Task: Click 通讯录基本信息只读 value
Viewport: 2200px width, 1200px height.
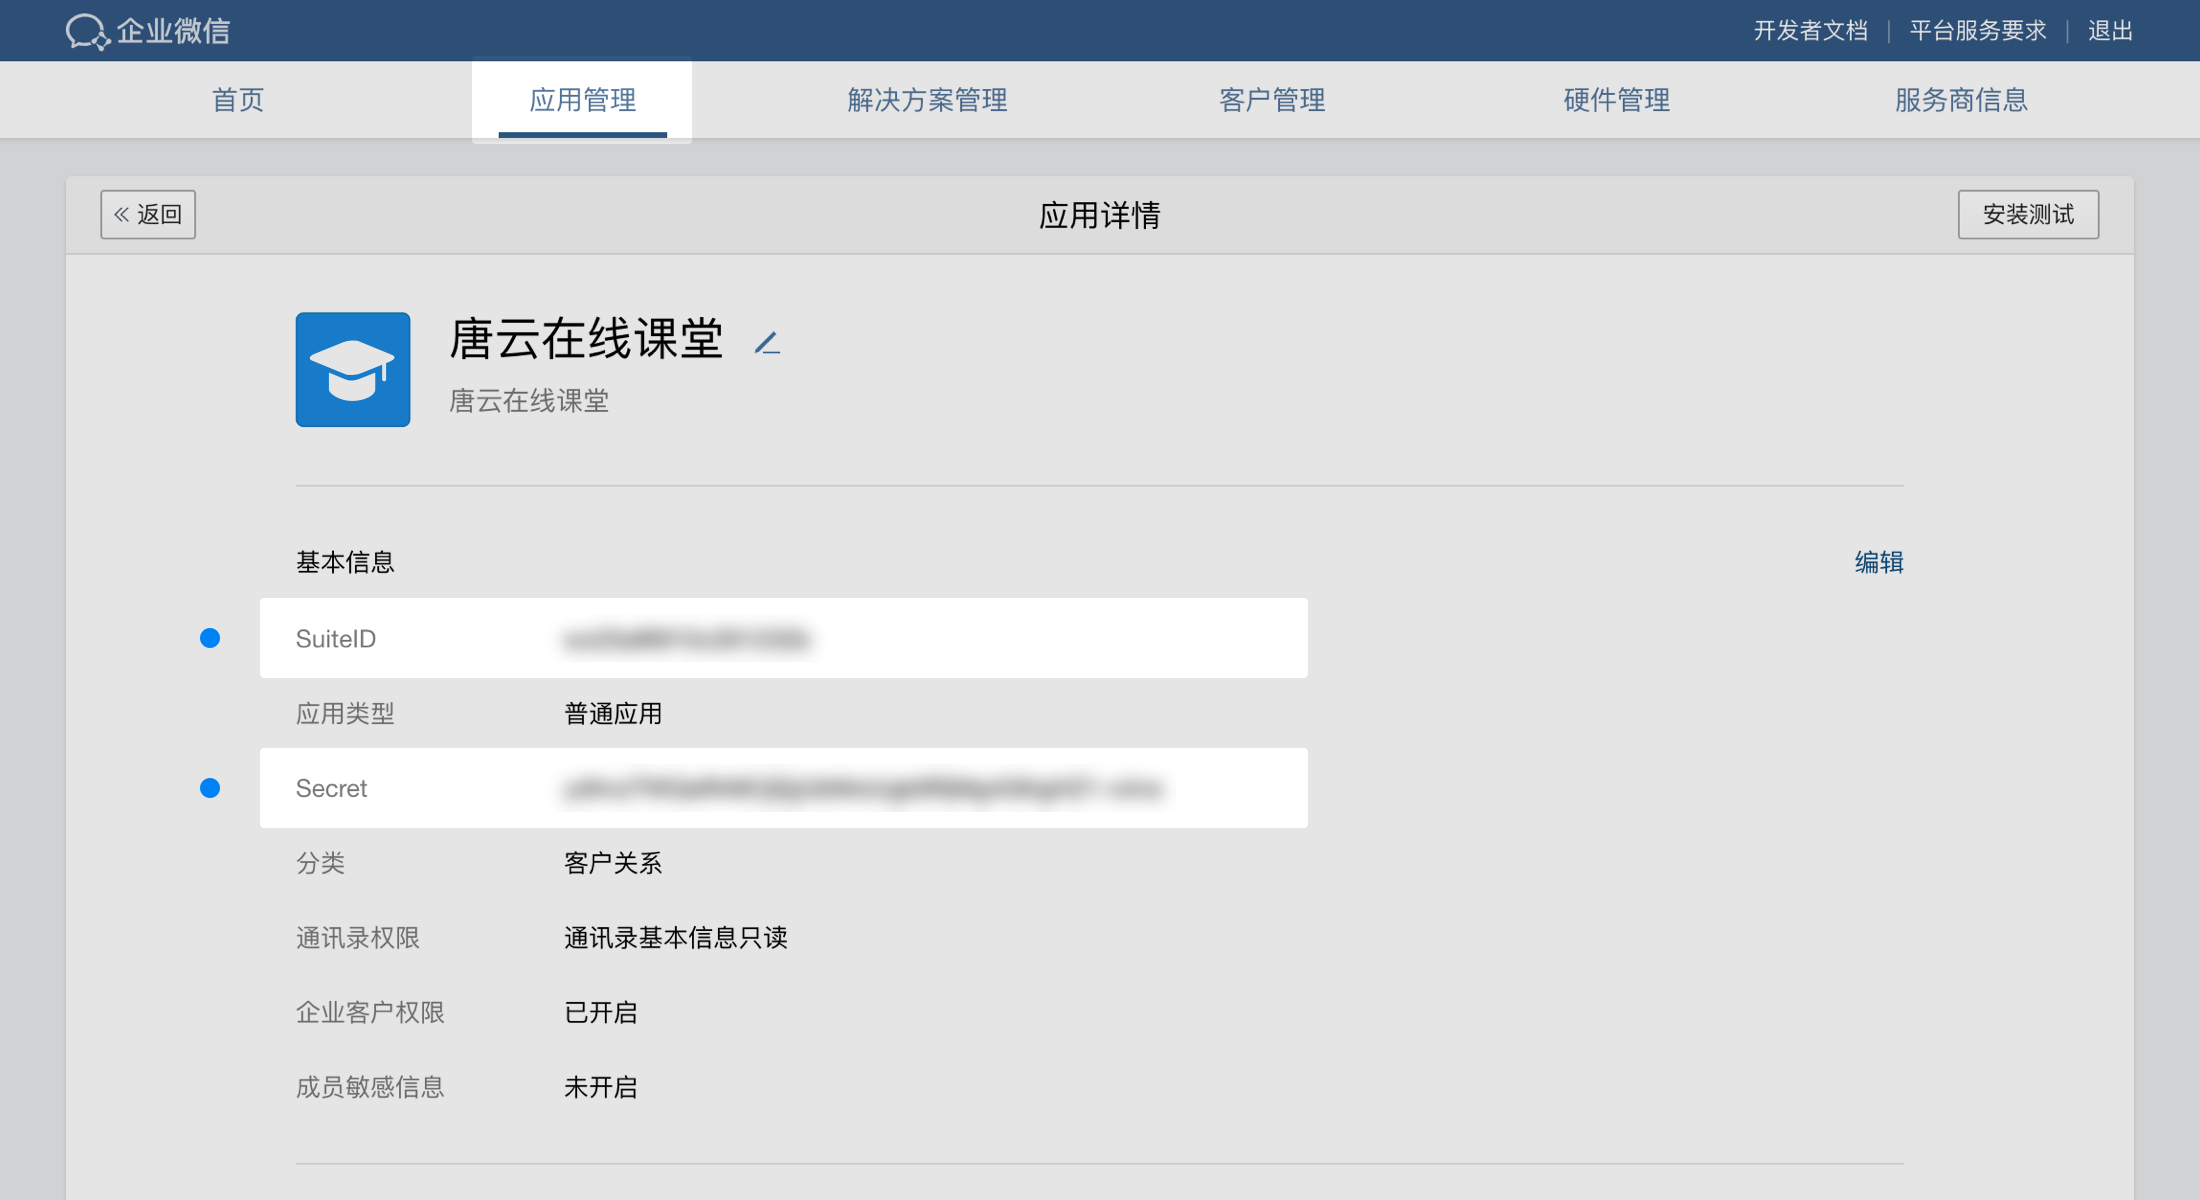Action: tap(676, 937)
